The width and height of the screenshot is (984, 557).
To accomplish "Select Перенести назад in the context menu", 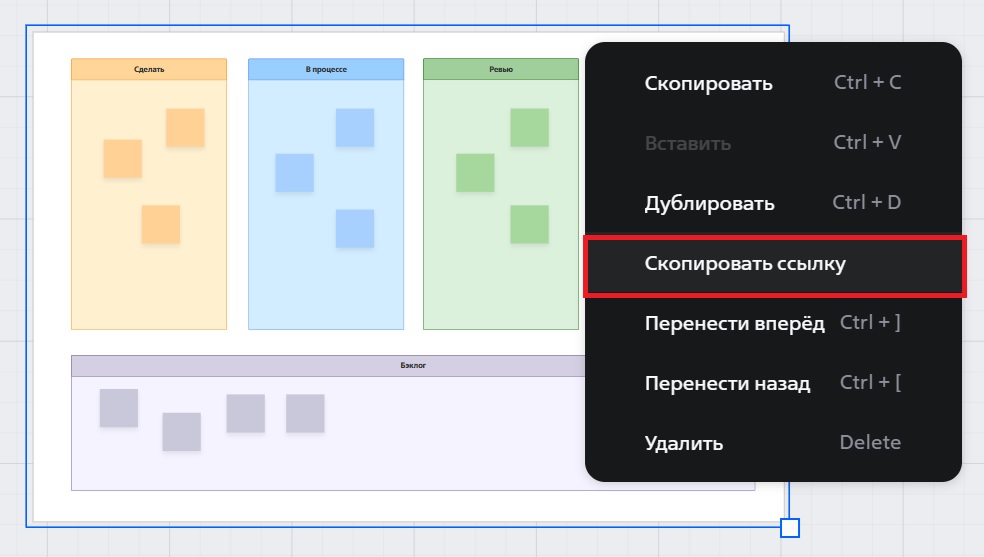I will coord(727,383).
